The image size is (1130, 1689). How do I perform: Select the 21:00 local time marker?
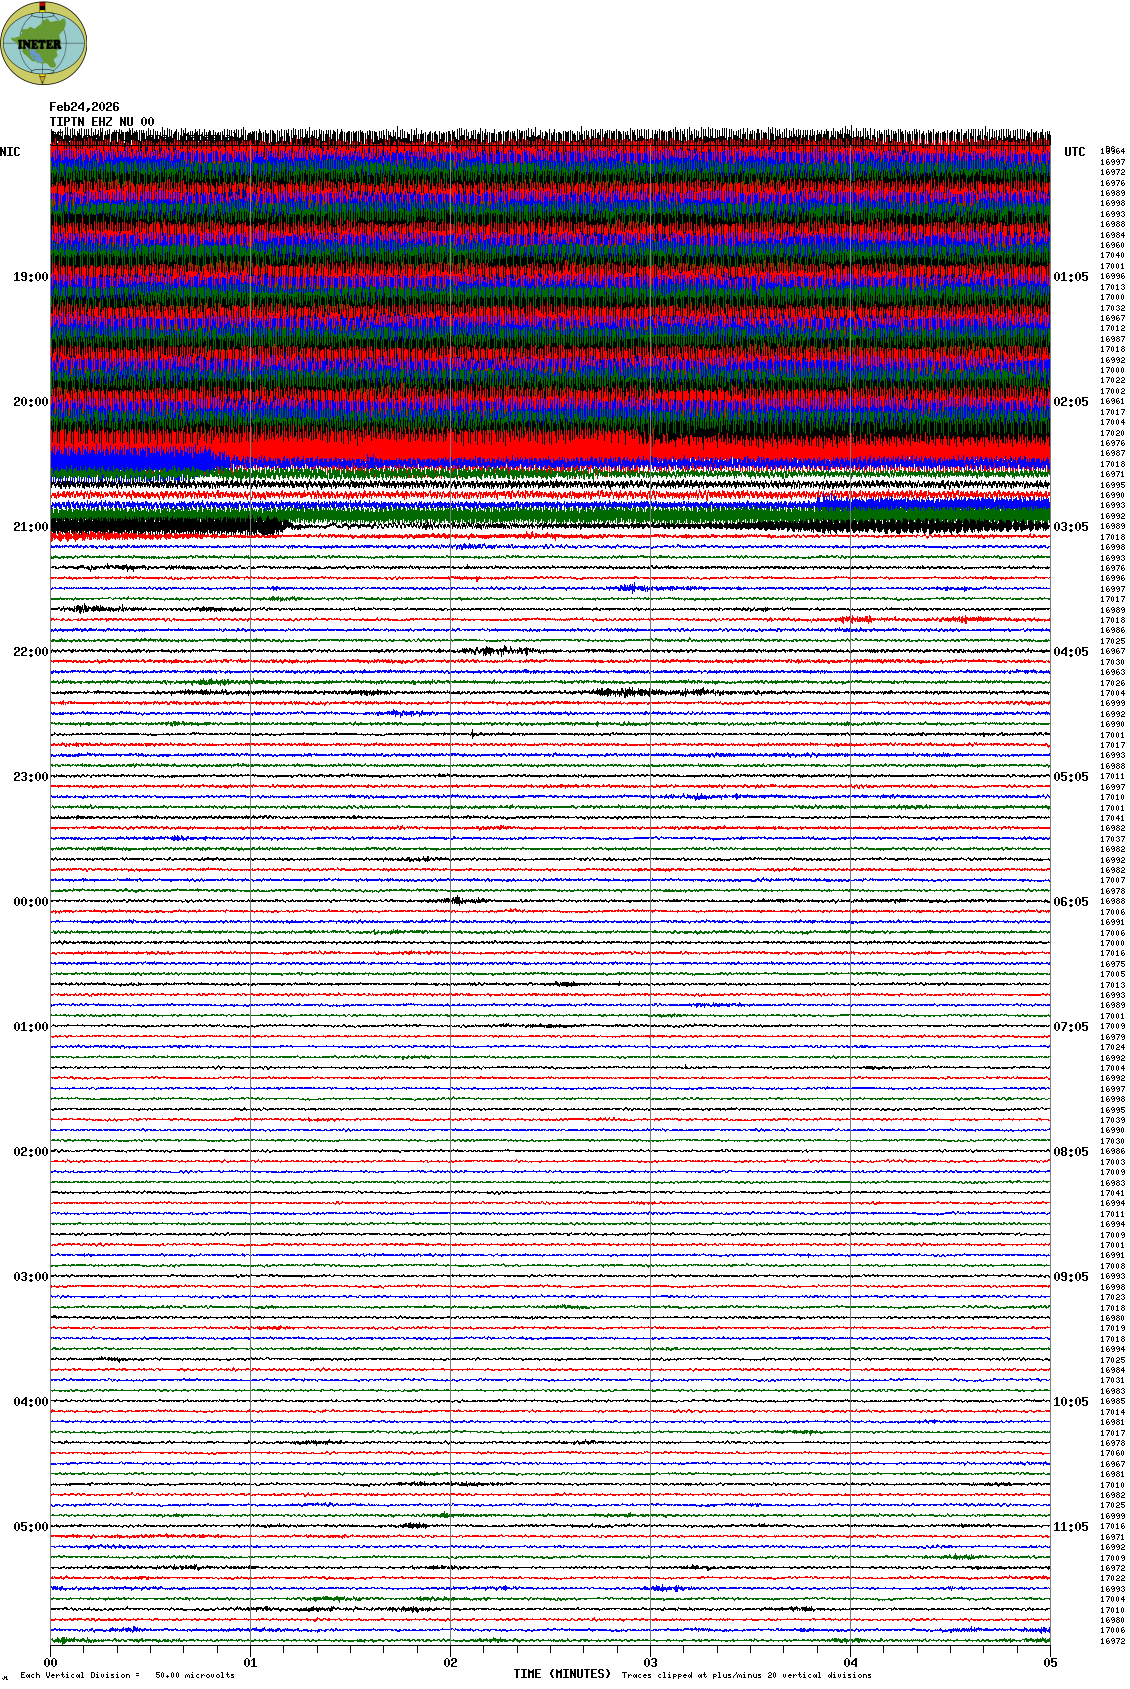tap(30, 527)
